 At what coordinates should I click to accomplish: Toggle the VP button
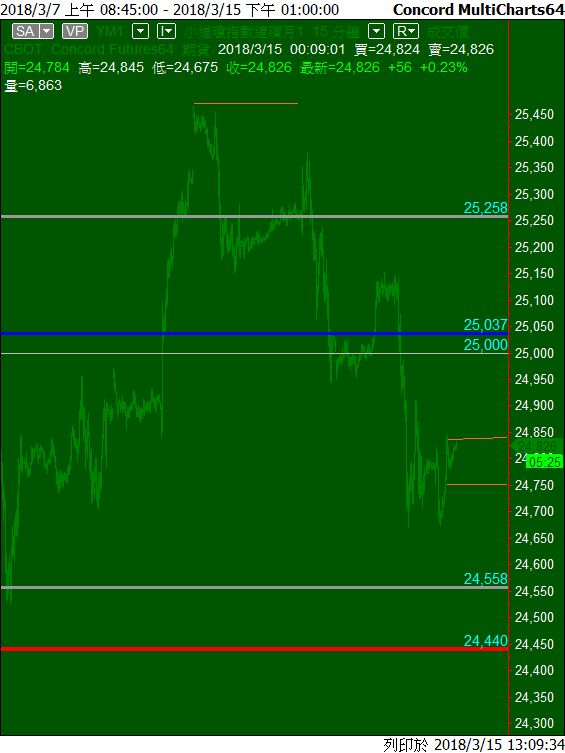pos(75,32)
